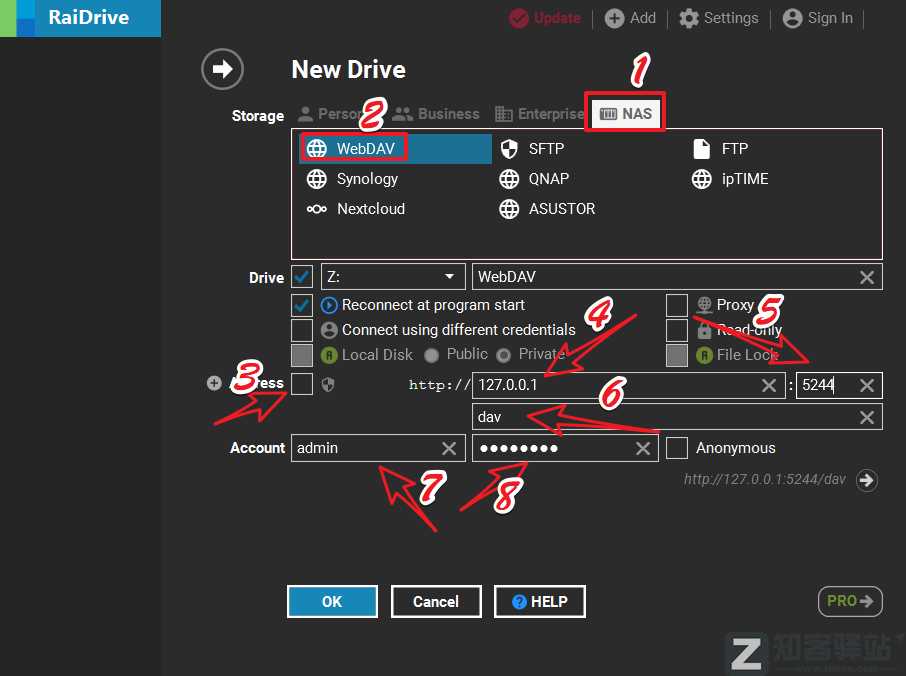Click the Cancel button
Screen dimensions: 906x676
coord(436,601)
